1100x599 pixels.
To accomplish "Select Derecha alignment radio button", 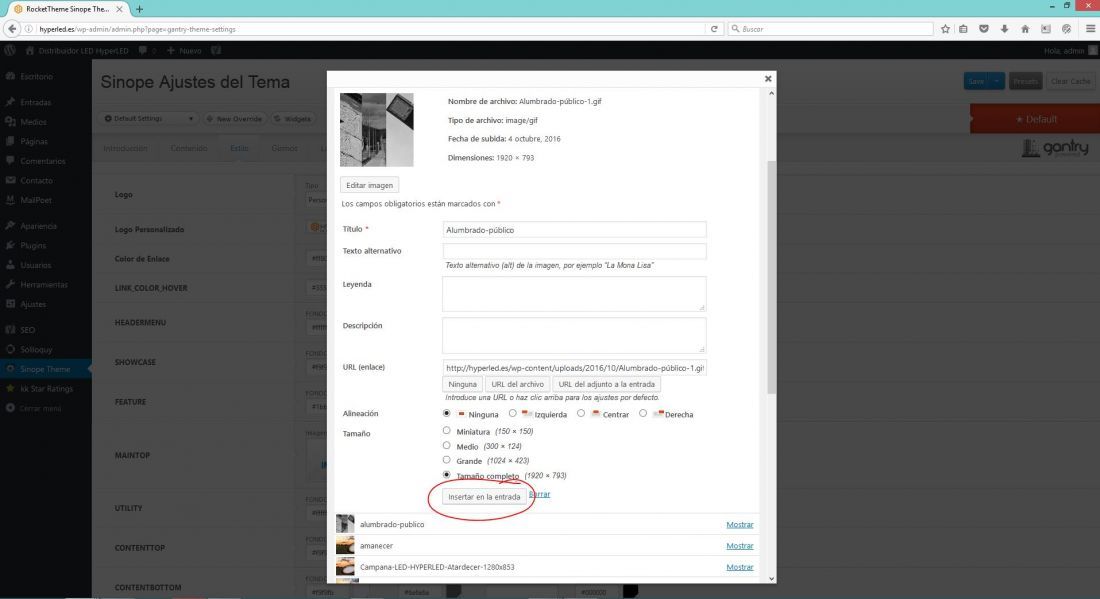I will coord(643,414).
